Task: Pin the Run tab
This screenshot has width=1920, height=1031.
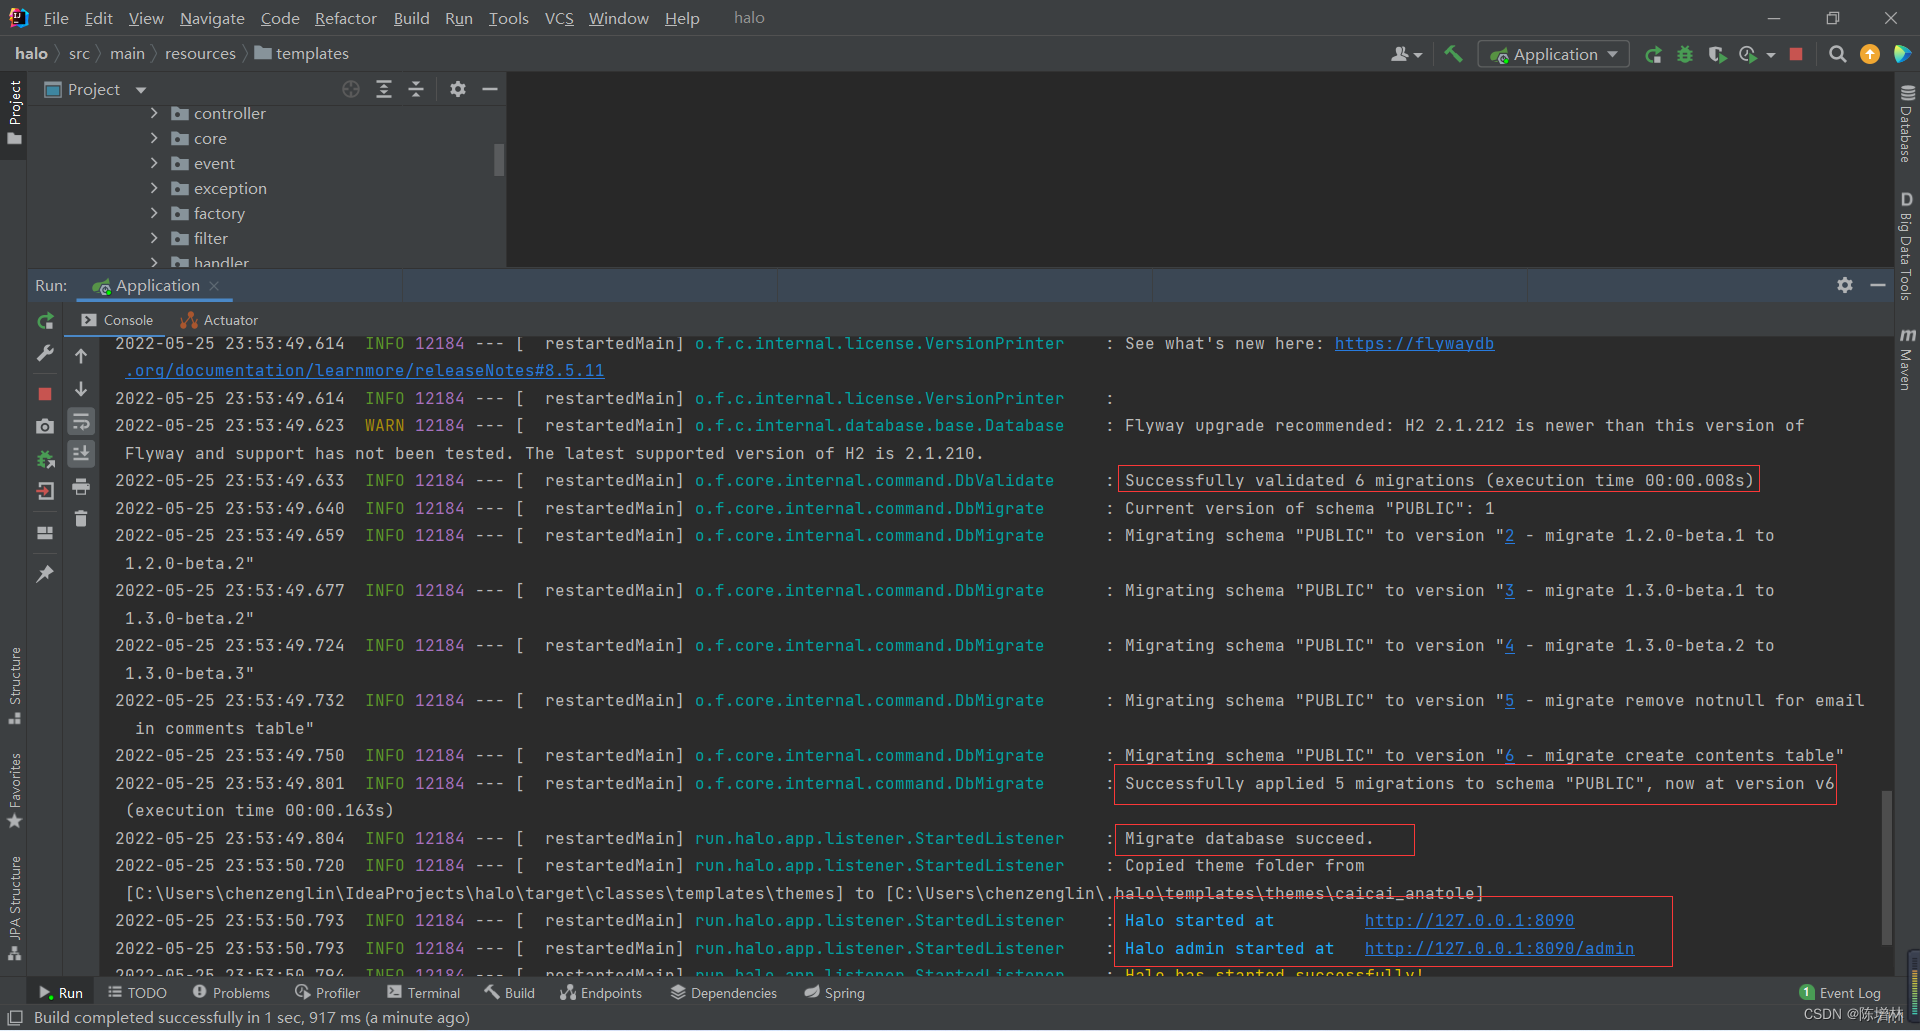Action: tap(45, 573)
